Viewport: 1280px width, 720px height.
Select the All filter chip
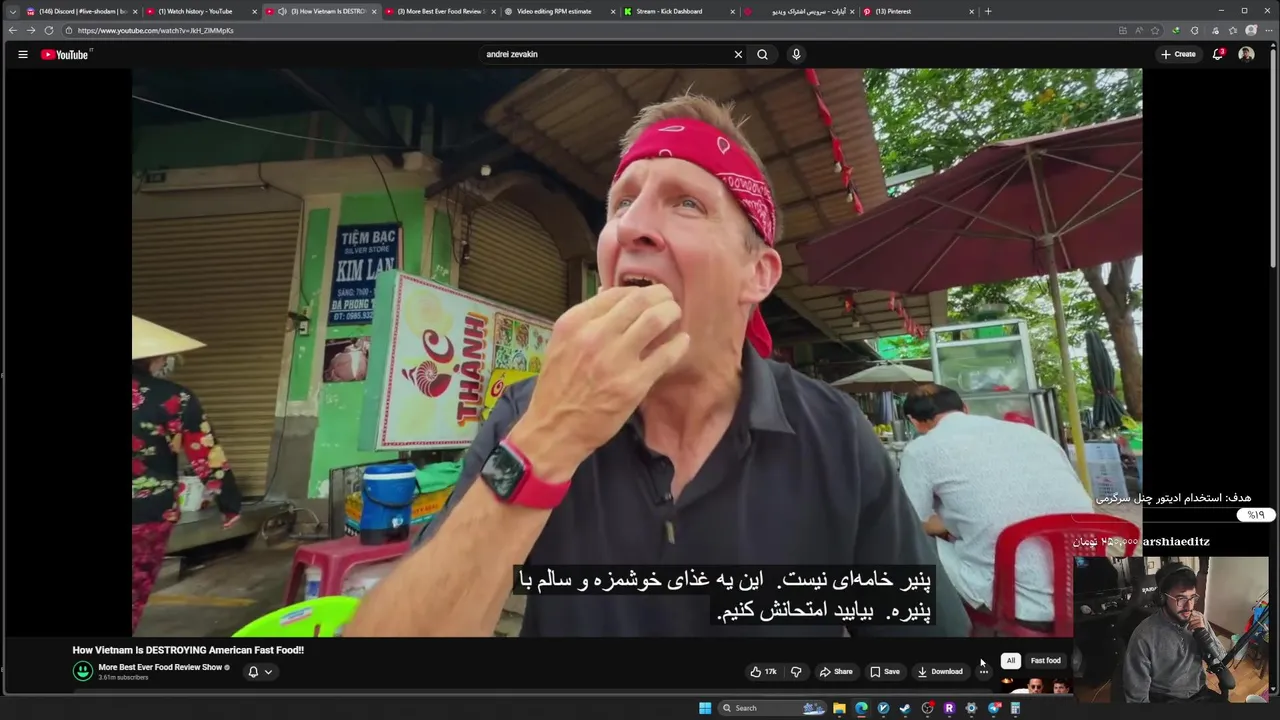(x=1011, y=661)
